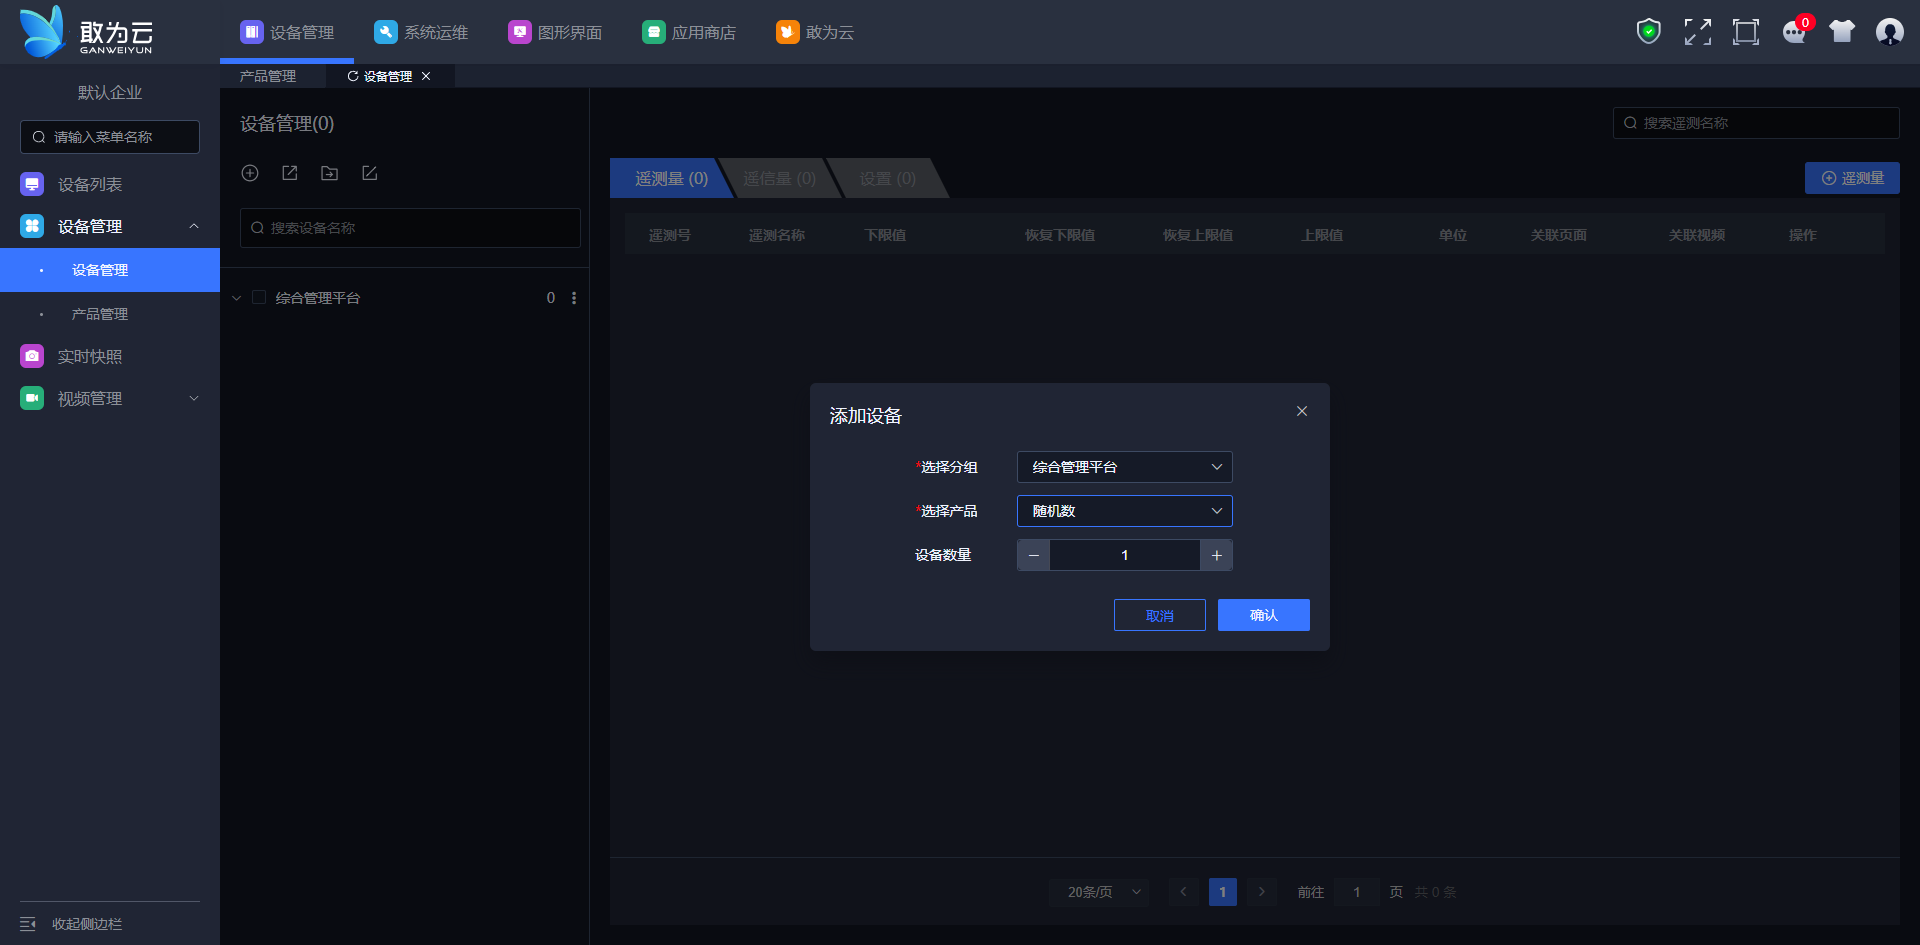Focus the 搜索遥测名称 search field
This screenshot has width=1920, height=945.
tap(1756, 123)
